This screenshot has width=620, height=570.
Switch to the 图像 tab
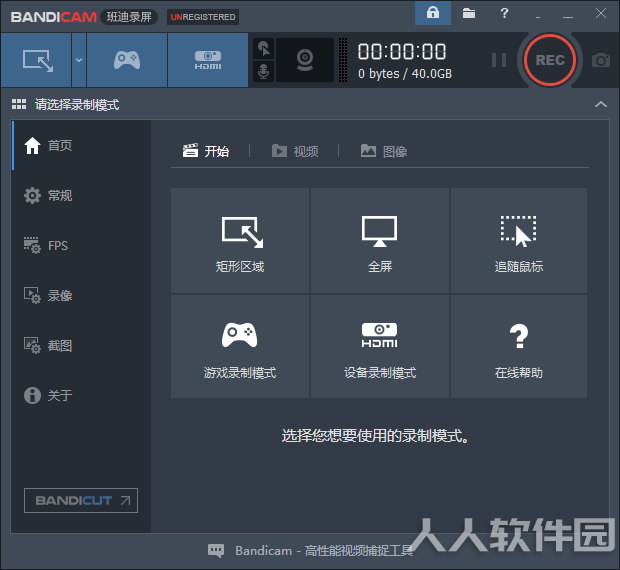point(384,151)
